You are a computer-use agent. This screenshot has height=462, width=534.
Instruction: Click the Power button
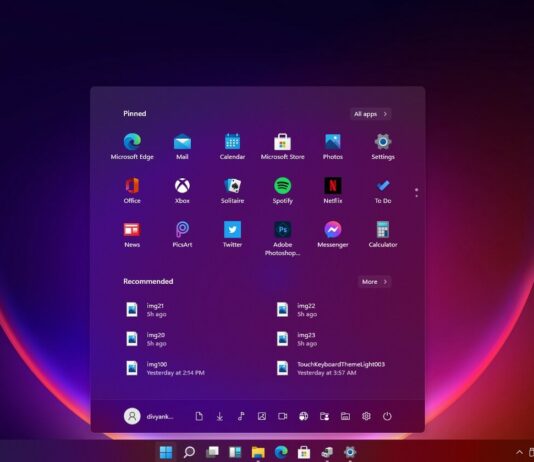(387, 416)
